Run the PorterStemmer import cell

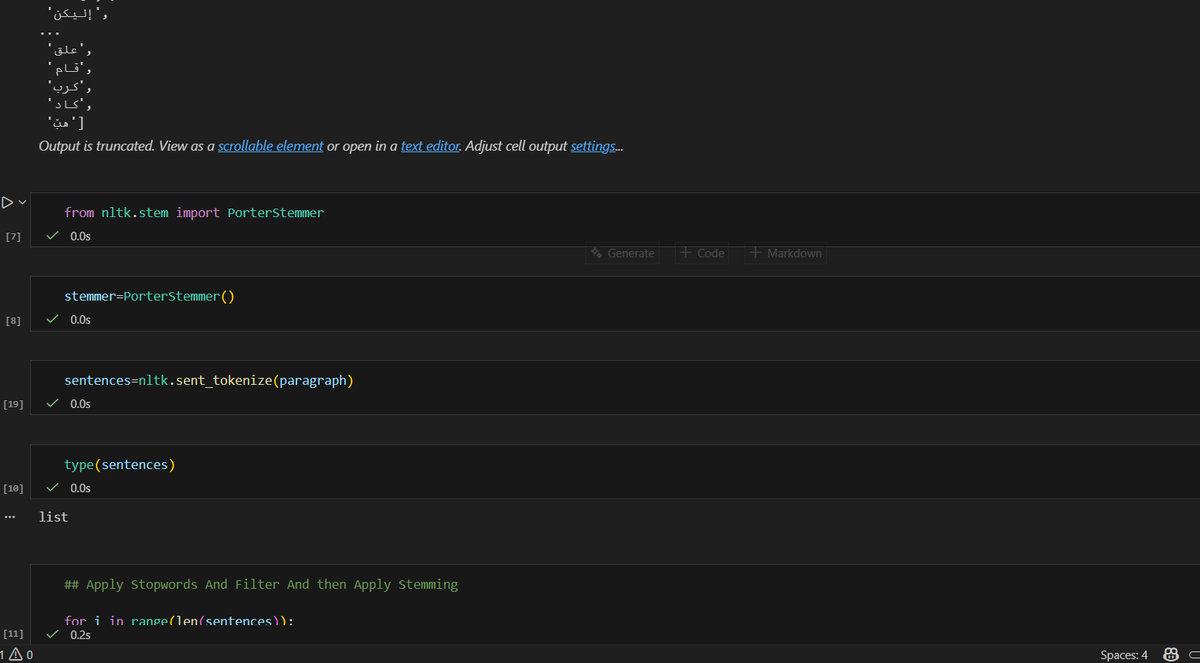click(x=7, y=202)
